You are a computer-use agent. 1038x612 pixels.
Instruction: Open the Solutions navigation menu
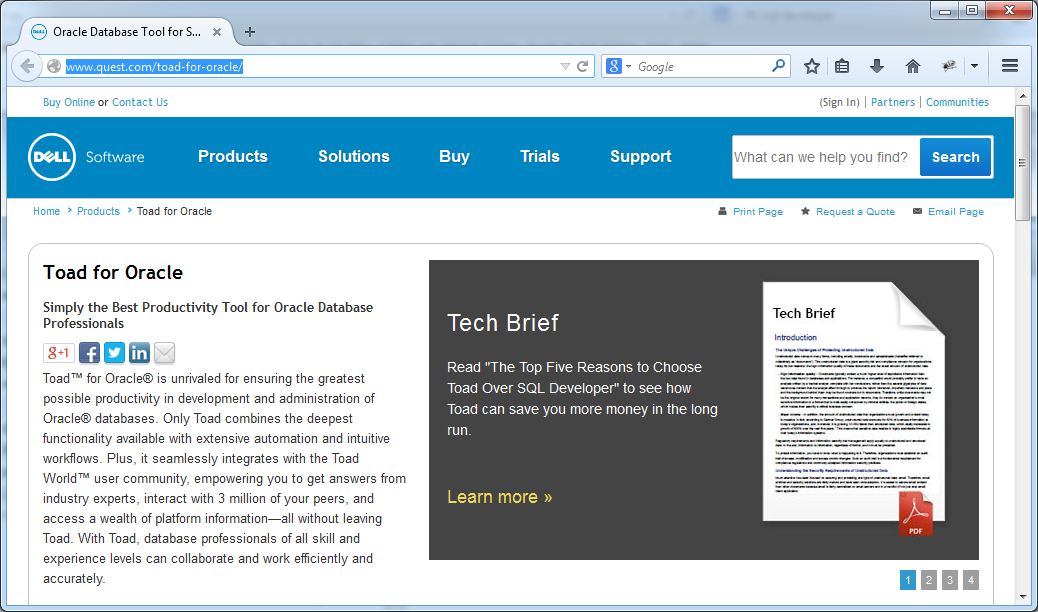(354, 156)
